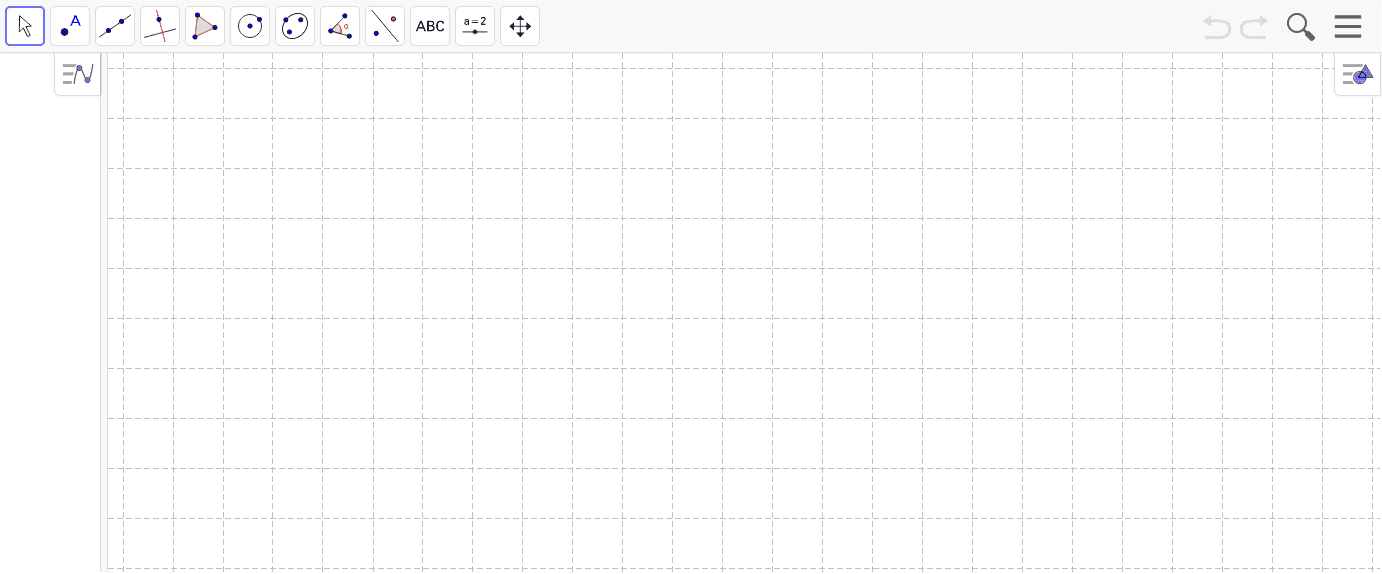Open the hamburger main menu
The width and height of the screenshot is (1382, 574).
[x=1348, y=26]
